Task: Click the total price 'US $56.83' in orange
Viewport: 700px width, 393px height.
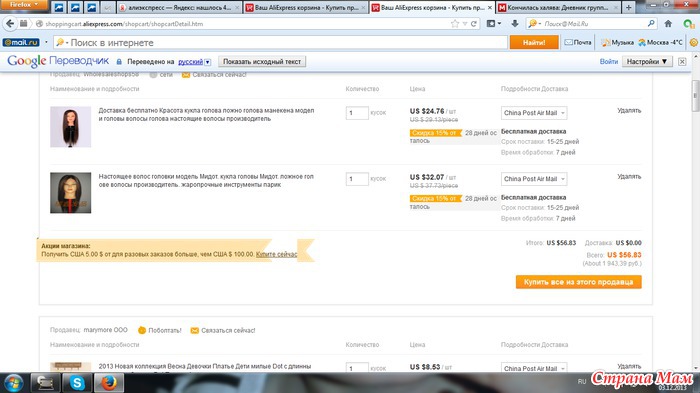Action: coord(624,255)
